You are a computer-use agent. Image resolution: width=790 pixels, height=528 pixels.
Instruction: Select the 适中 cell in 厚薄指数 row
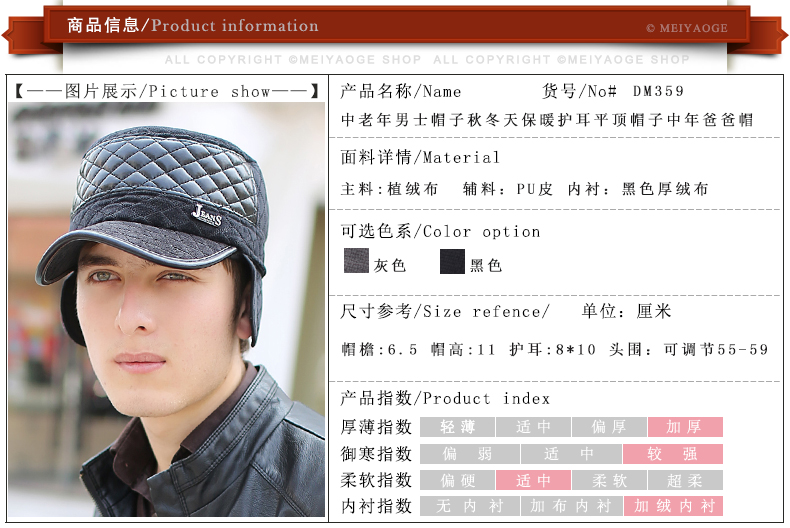[x=534, y=427]
